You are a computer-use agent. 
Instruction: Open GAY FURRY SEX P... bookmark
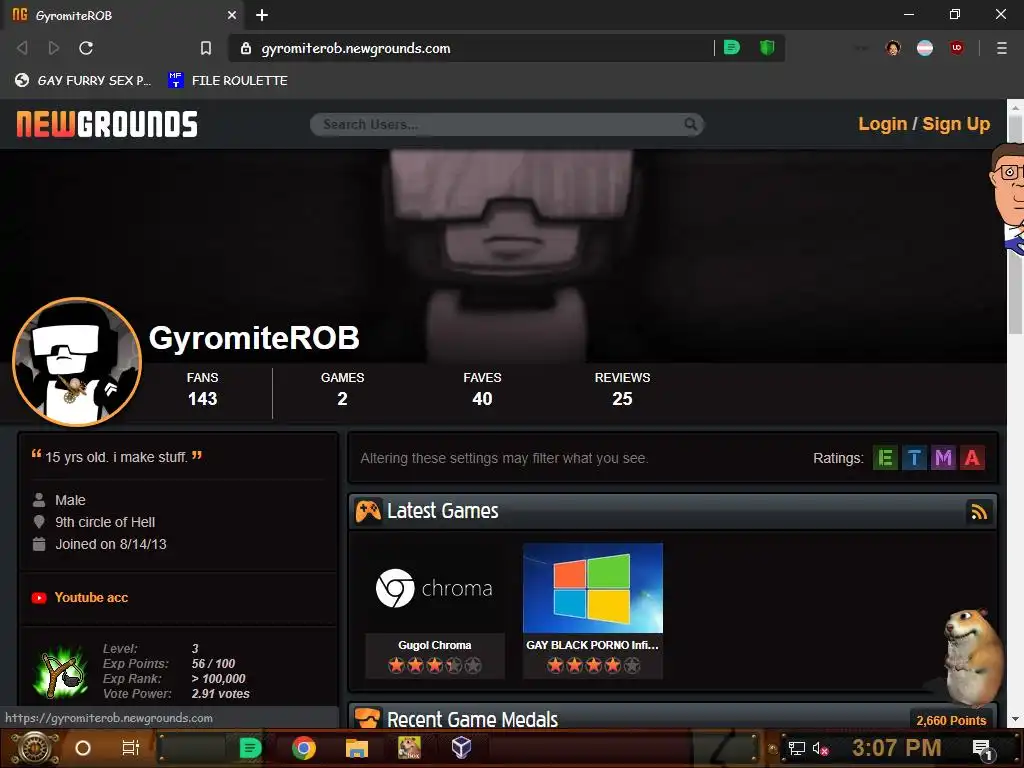(x=83, y=80)
